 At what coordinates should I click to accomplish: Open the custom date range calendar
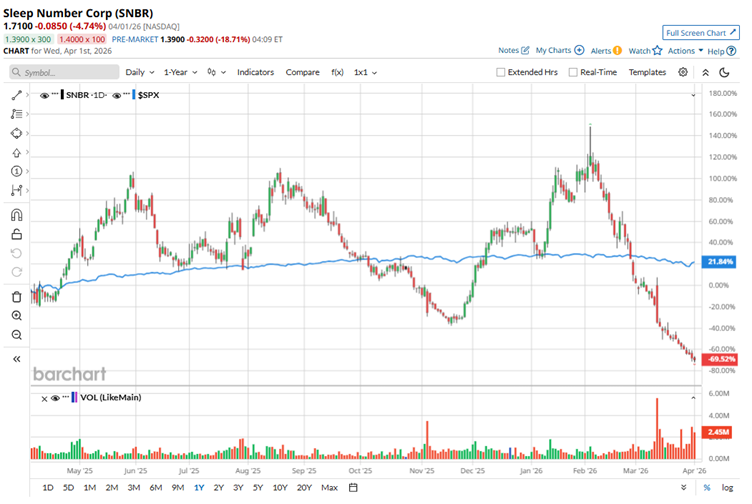coord(353,488)
